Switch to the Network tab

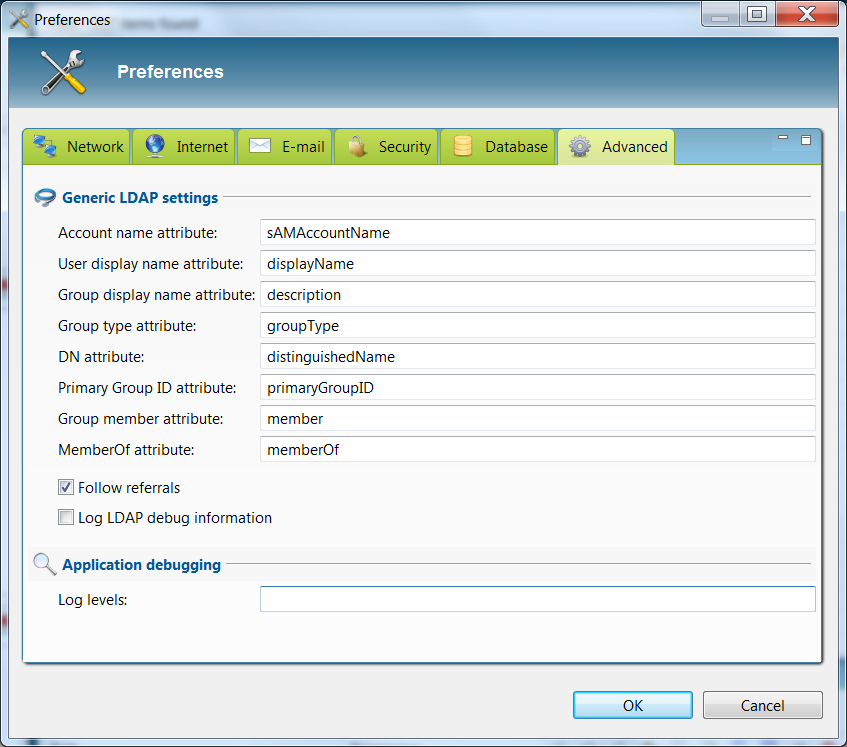[x=77, y=146]
